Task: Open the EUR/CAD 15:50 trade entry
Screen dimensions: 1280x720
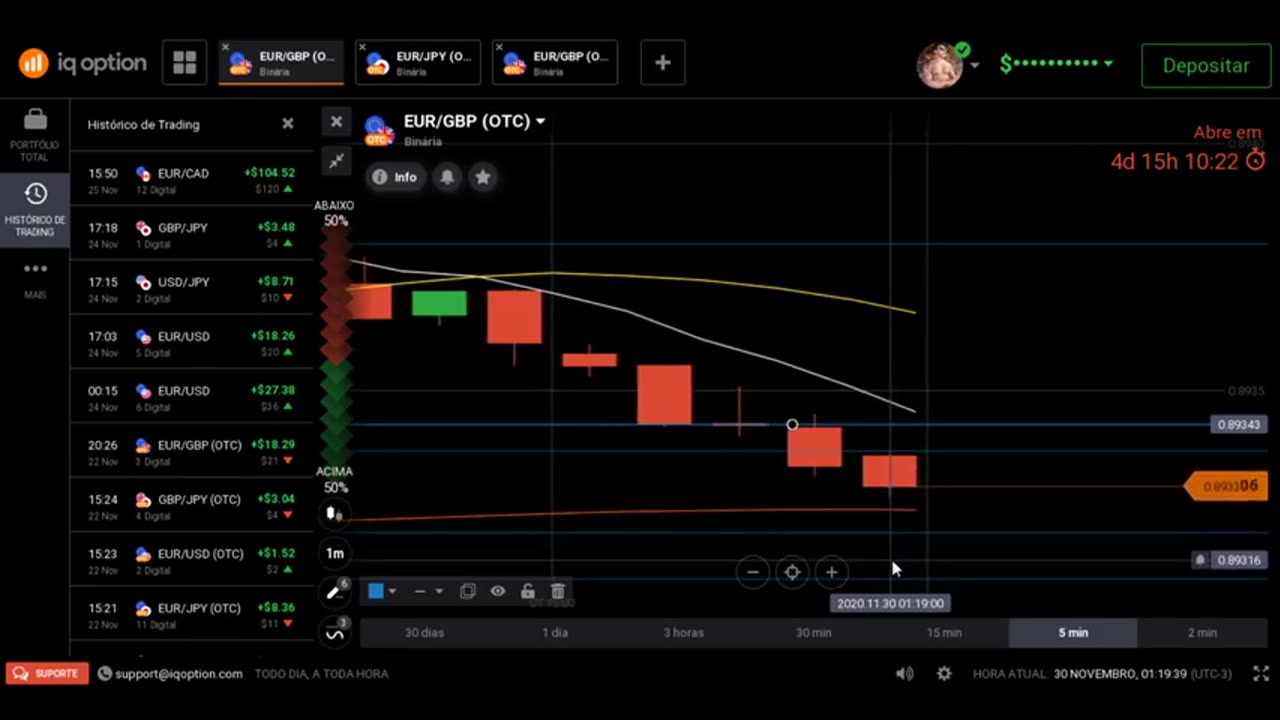Action: tap(191, 180)
